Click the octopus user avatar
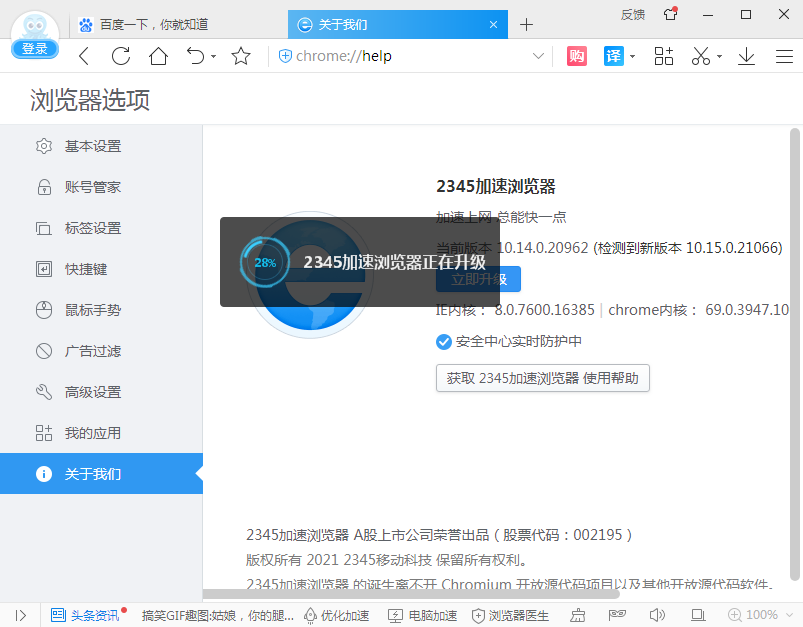The image size is (803, 627). pos(35,26)
